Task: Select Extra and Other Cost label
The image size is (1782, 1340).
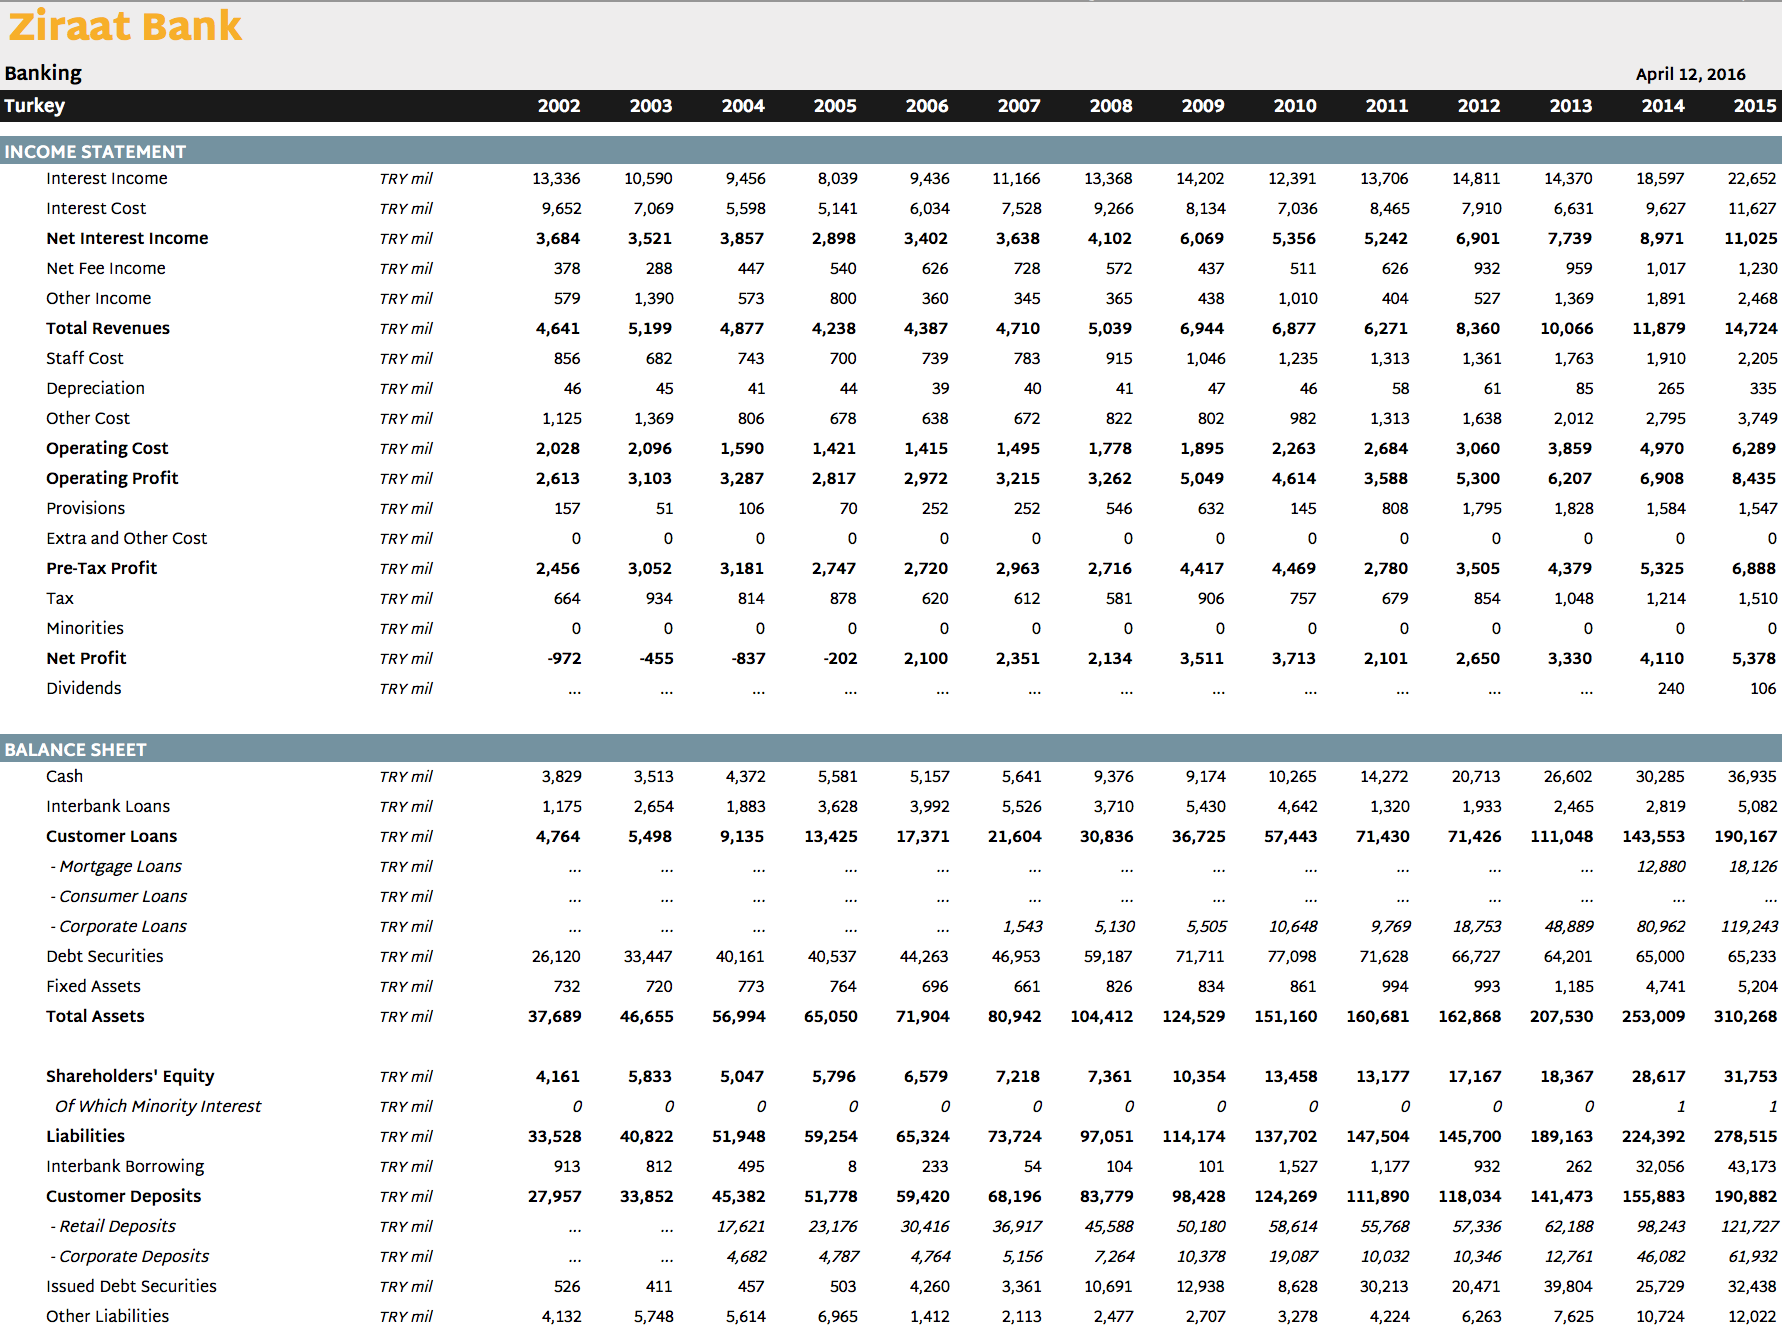Action: coord(127,539)
